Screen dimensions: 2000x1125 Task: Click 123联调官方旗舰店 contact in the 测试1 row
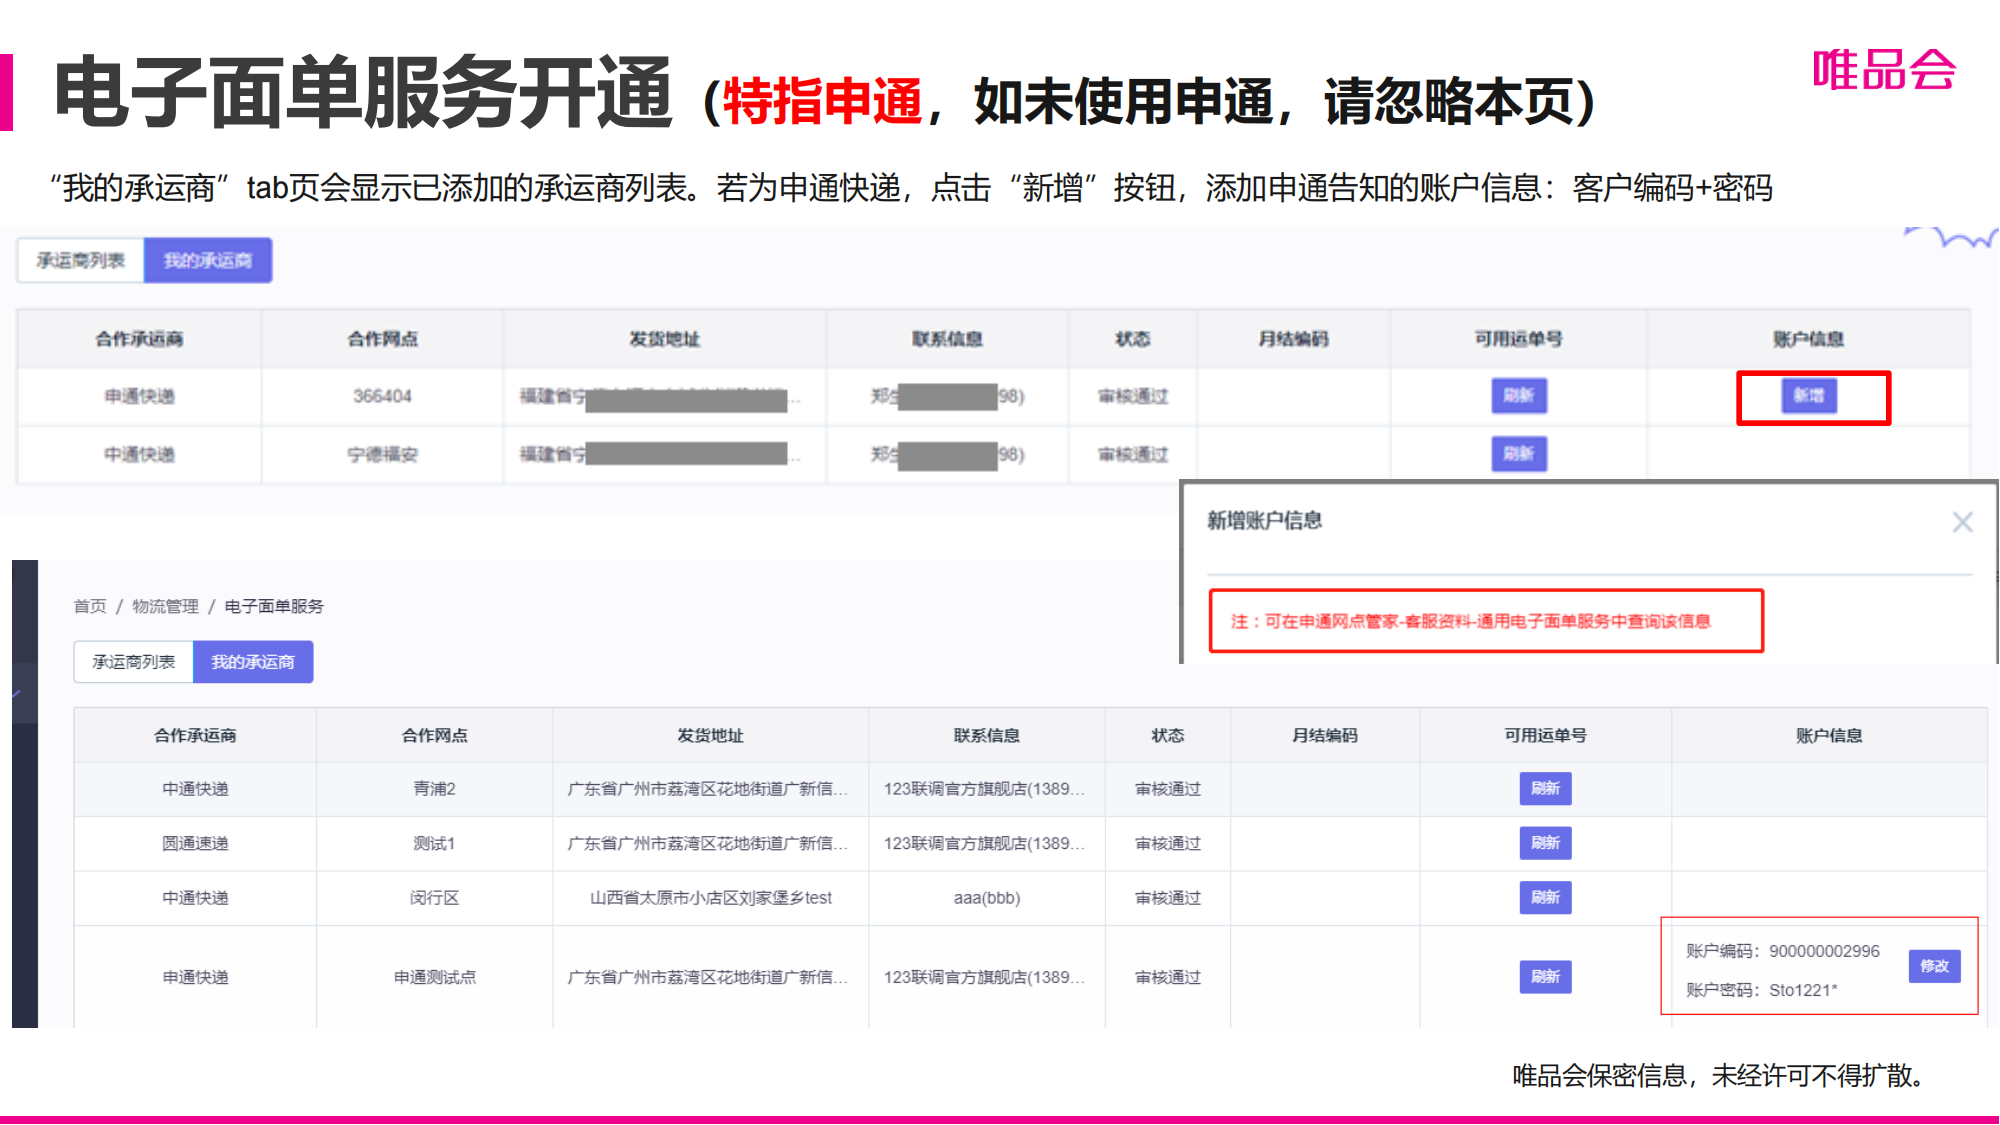pos(984,844)
